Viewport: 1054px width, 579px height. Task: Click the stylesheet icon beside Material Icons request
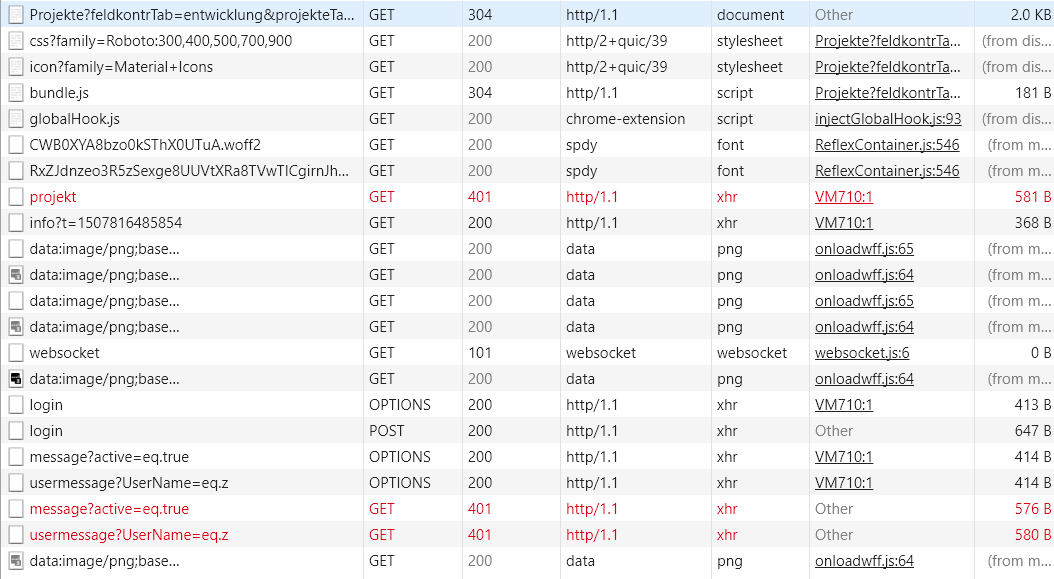tap(14, 66)
